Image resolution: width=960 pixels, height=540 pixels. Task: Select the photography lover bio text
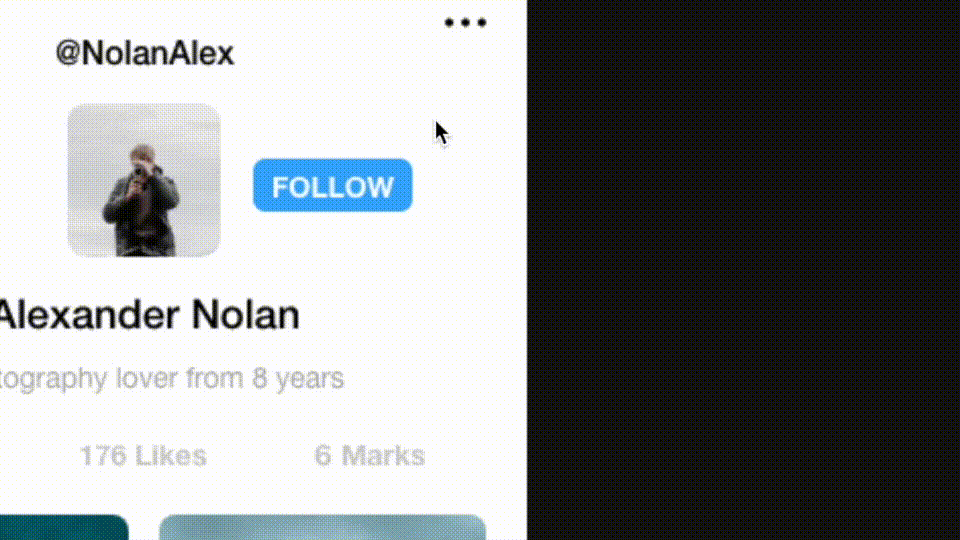171,378
